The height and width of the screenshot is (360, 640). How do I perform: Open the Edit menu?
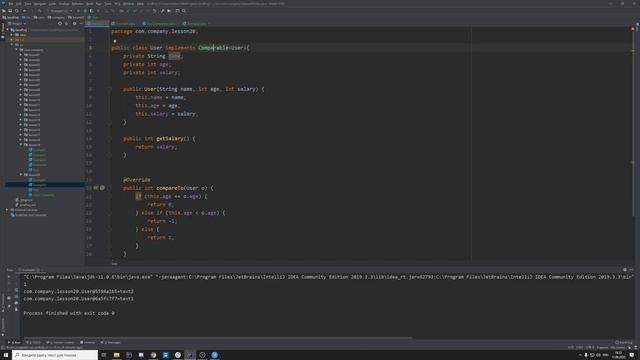(19, 4)
